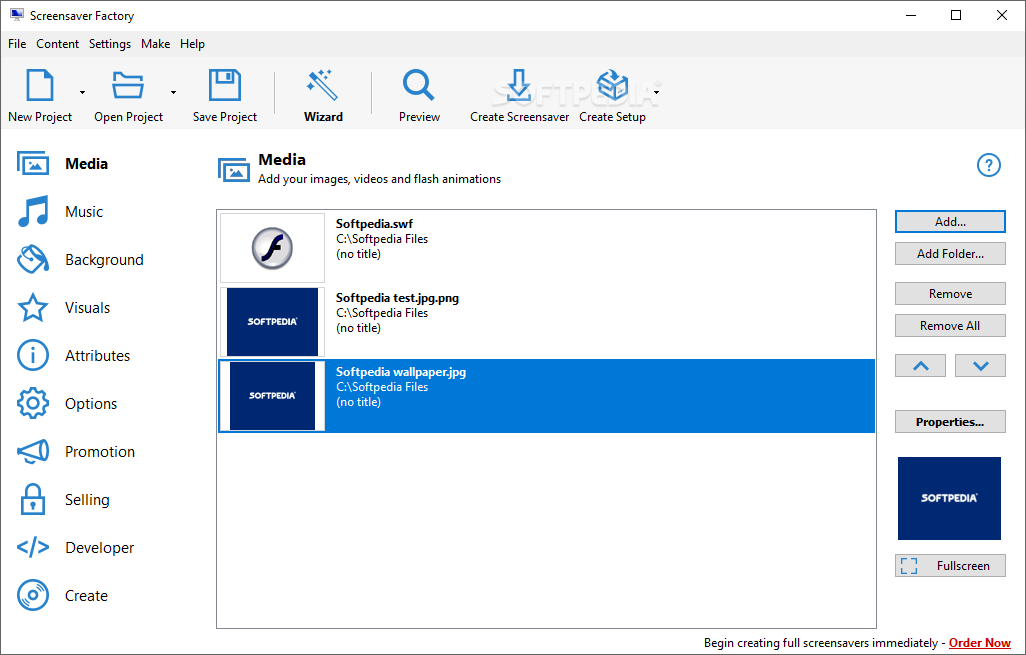Click the Add Folder... button
Viewport: 1026px width, 655px height.
(x=950, y=254)
